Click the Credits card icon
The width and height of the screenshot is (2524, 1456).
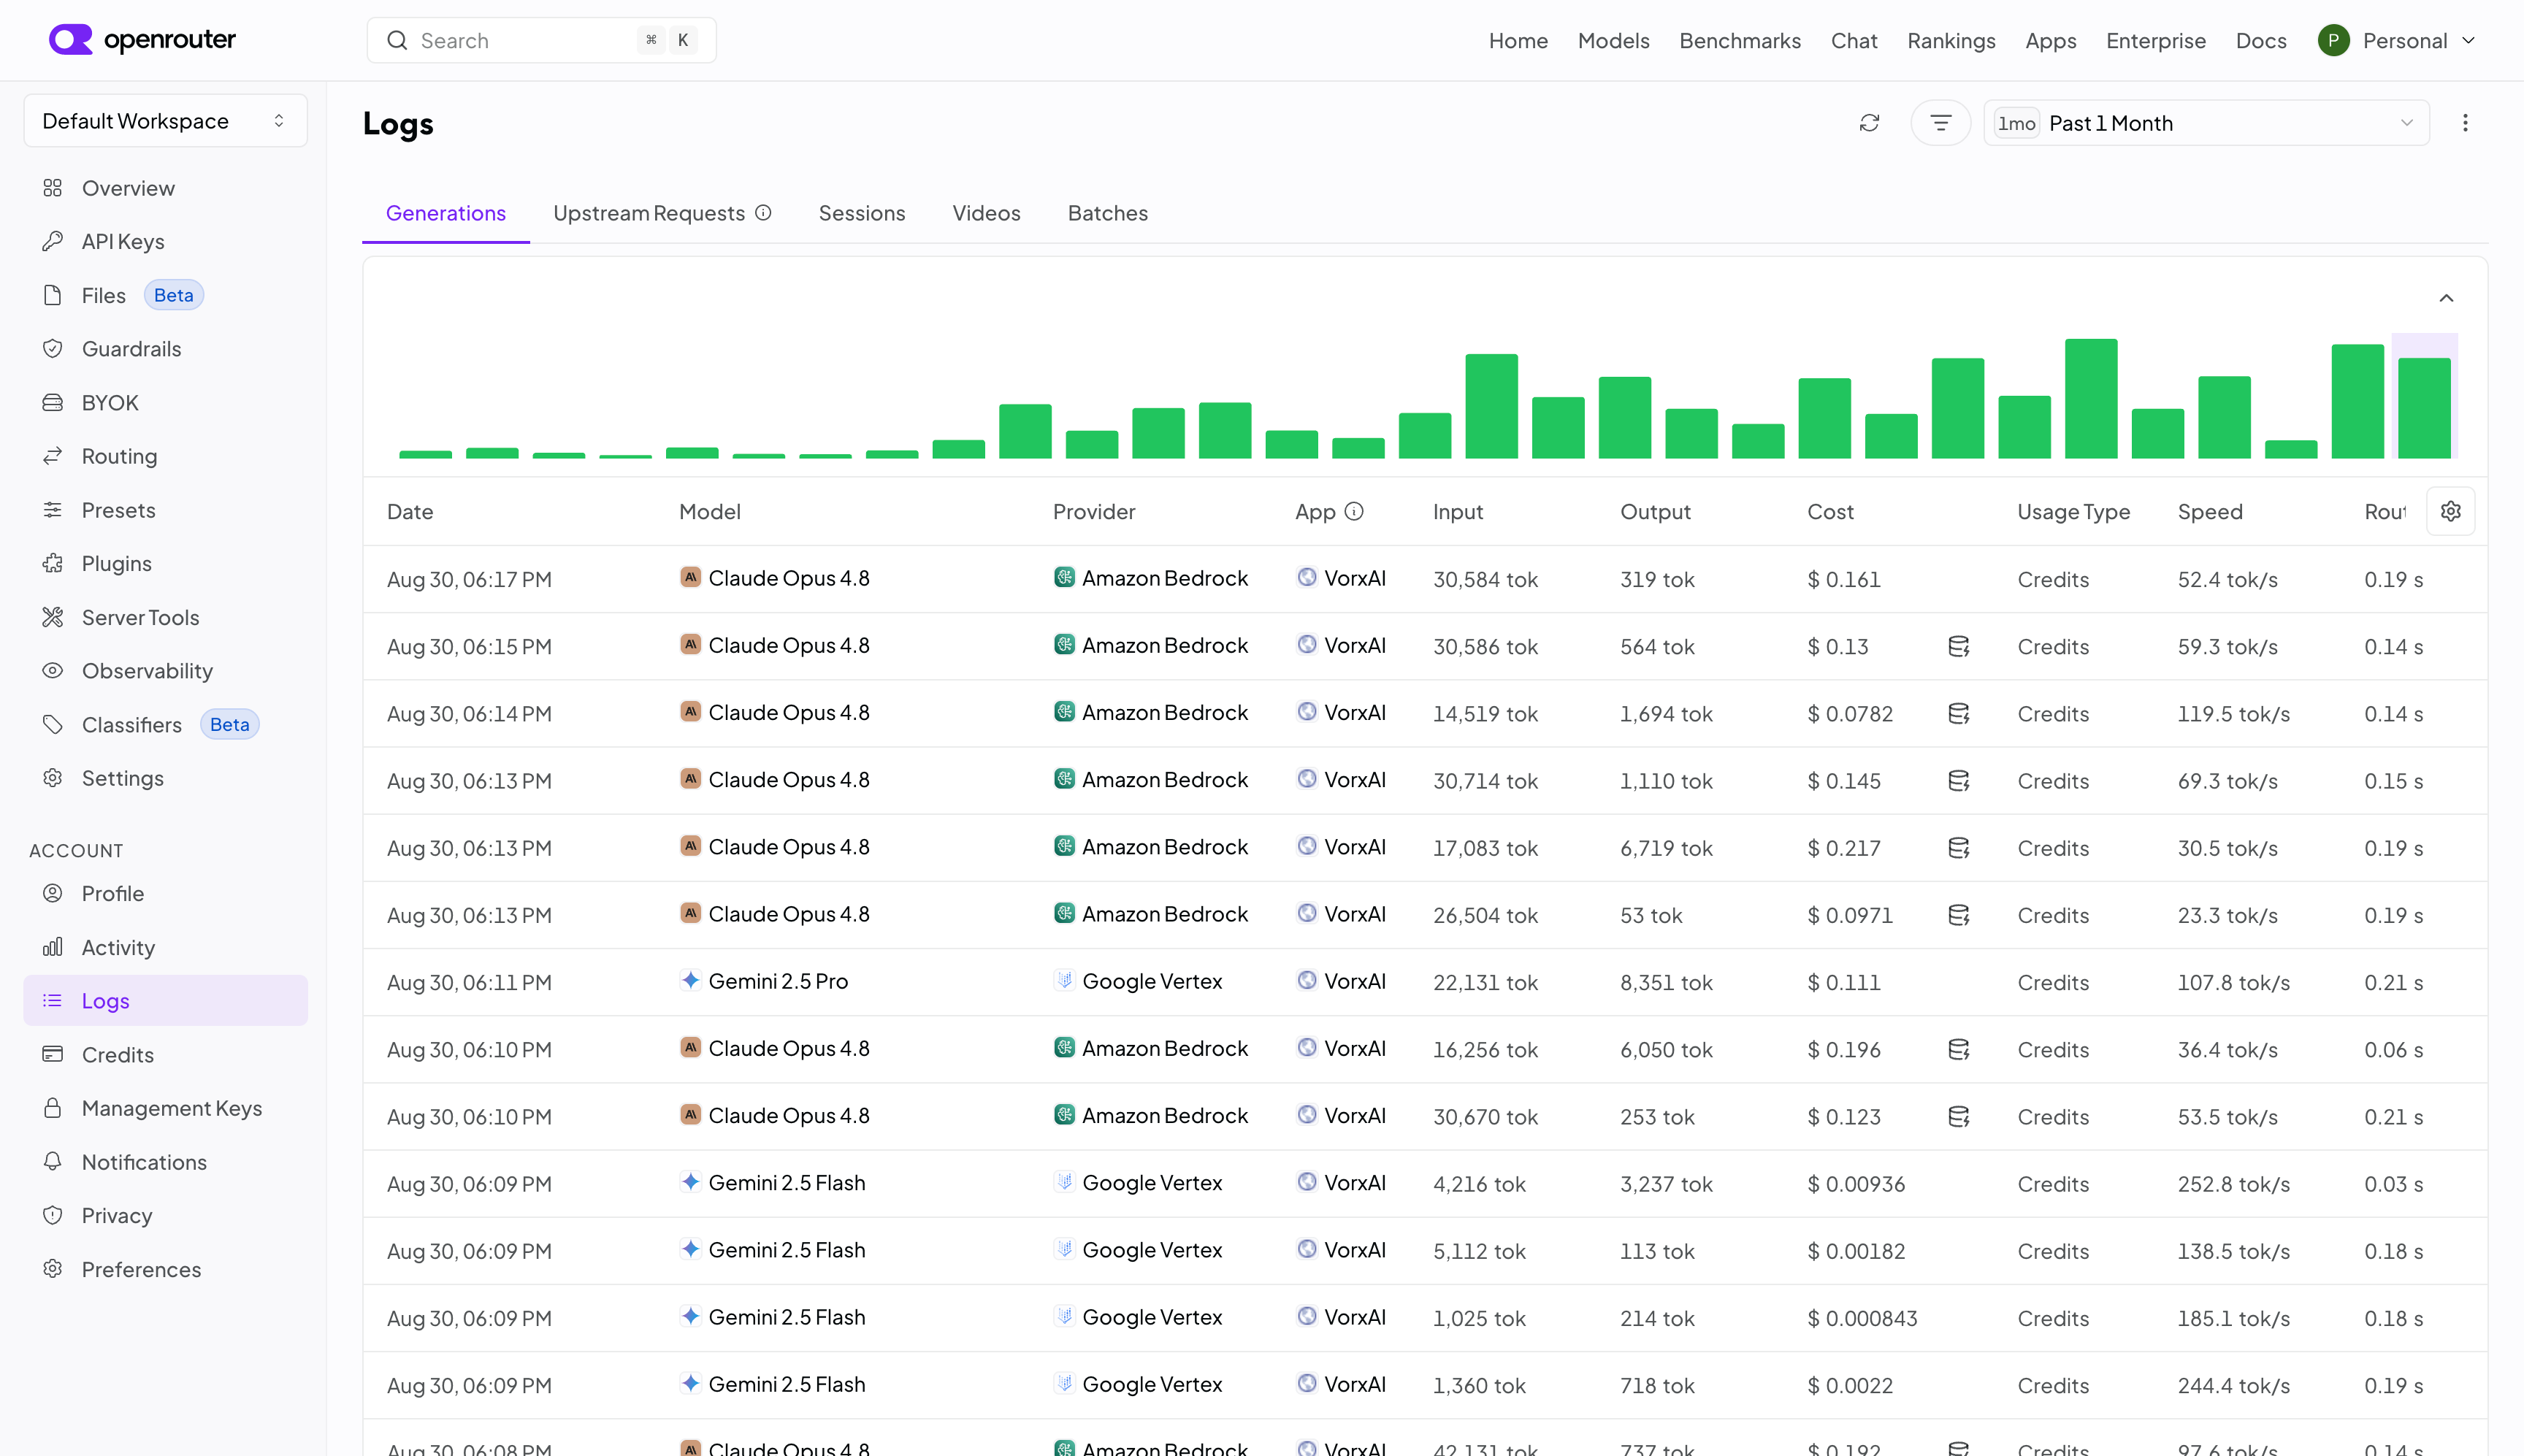coord(53,1054)
